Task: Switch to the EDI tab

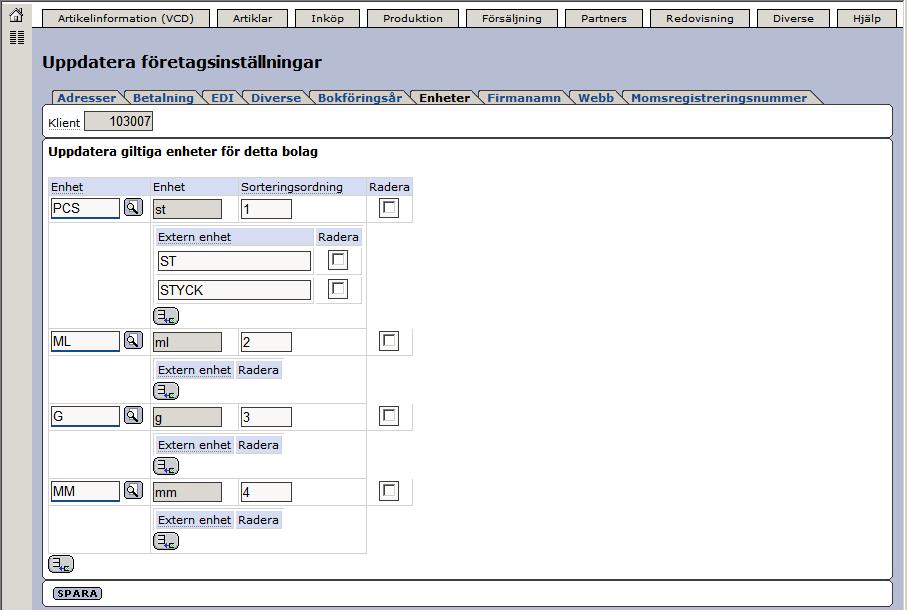Action: (223, 98)
